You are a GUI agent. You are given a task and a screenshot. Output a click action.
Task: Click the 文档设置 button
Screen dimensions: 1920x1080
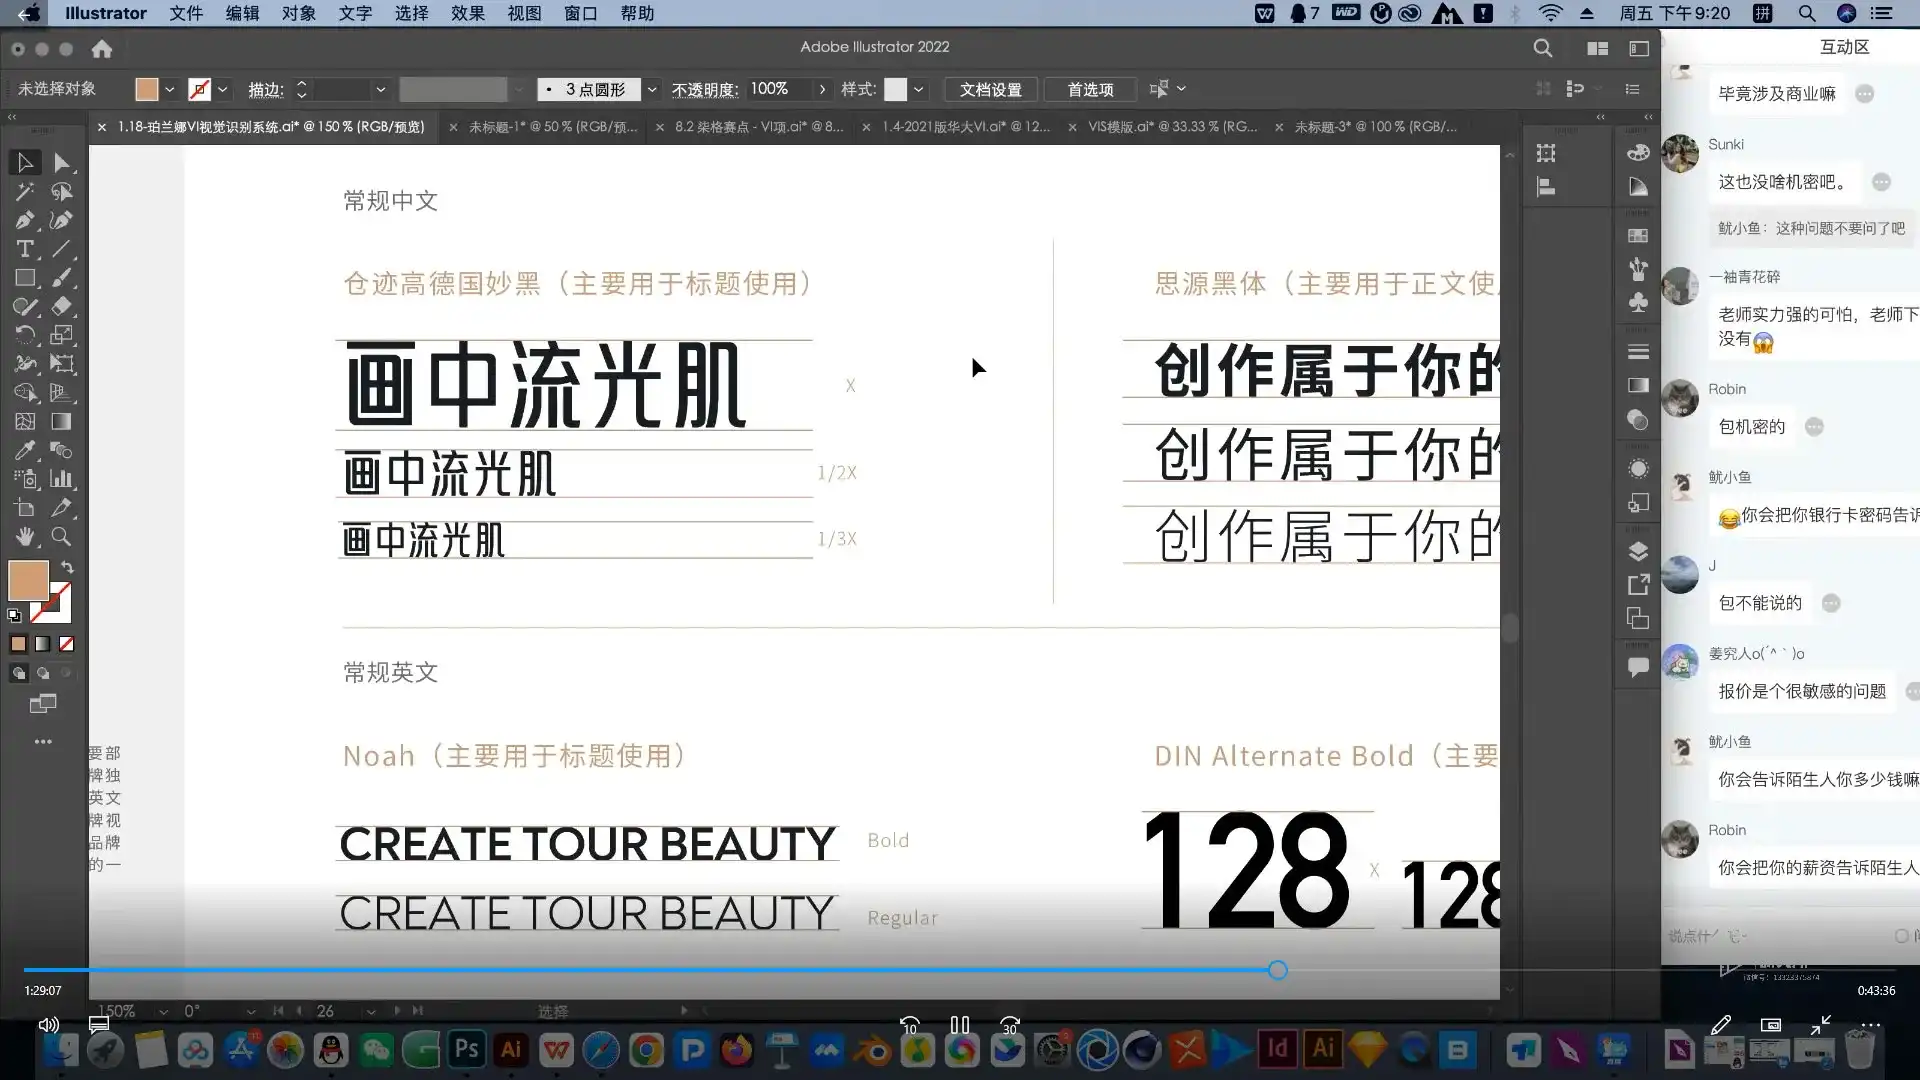tap(989, 89)
